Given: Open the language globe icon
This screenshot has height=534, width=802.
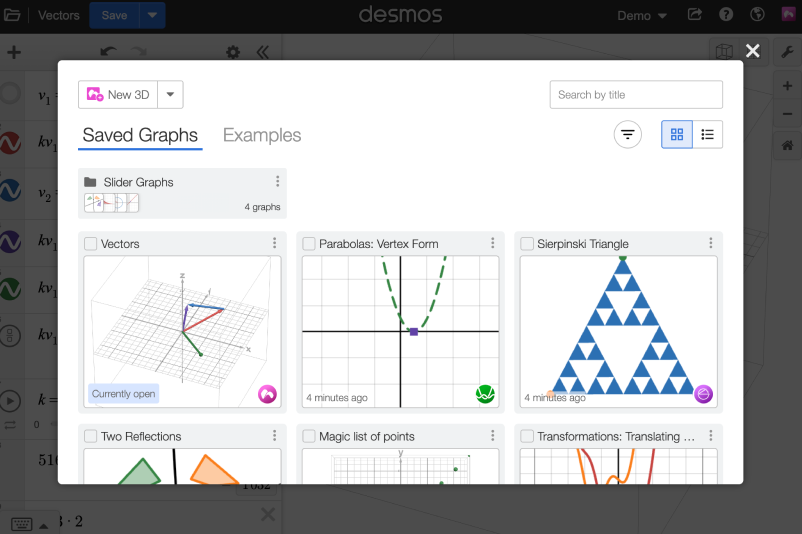Looking at the screenshot, I should (757, 15).
